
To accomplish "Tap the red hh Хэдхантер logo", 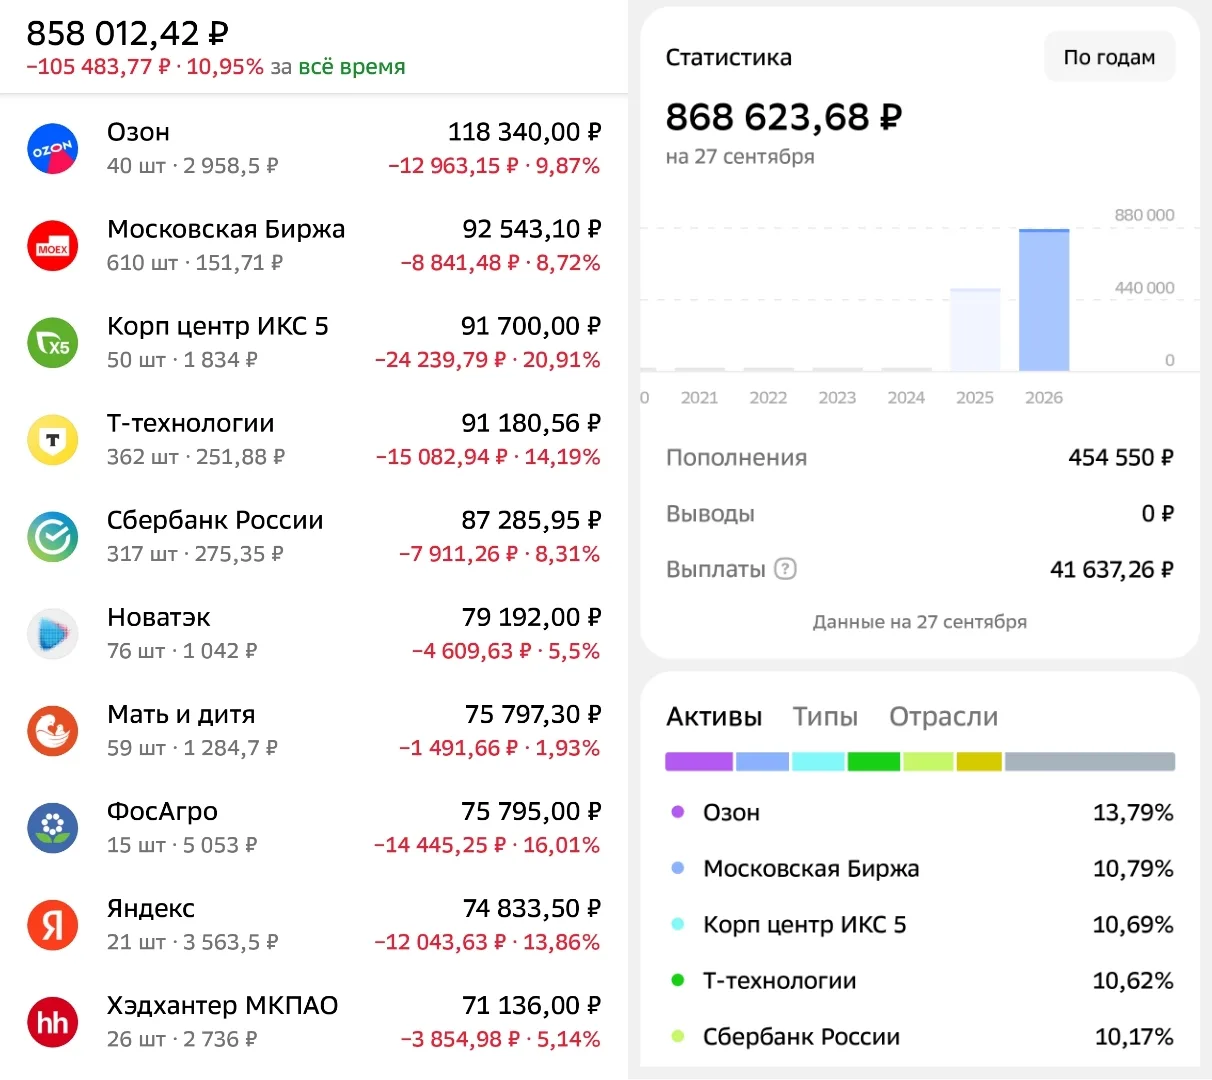I will pos(52,1022).
